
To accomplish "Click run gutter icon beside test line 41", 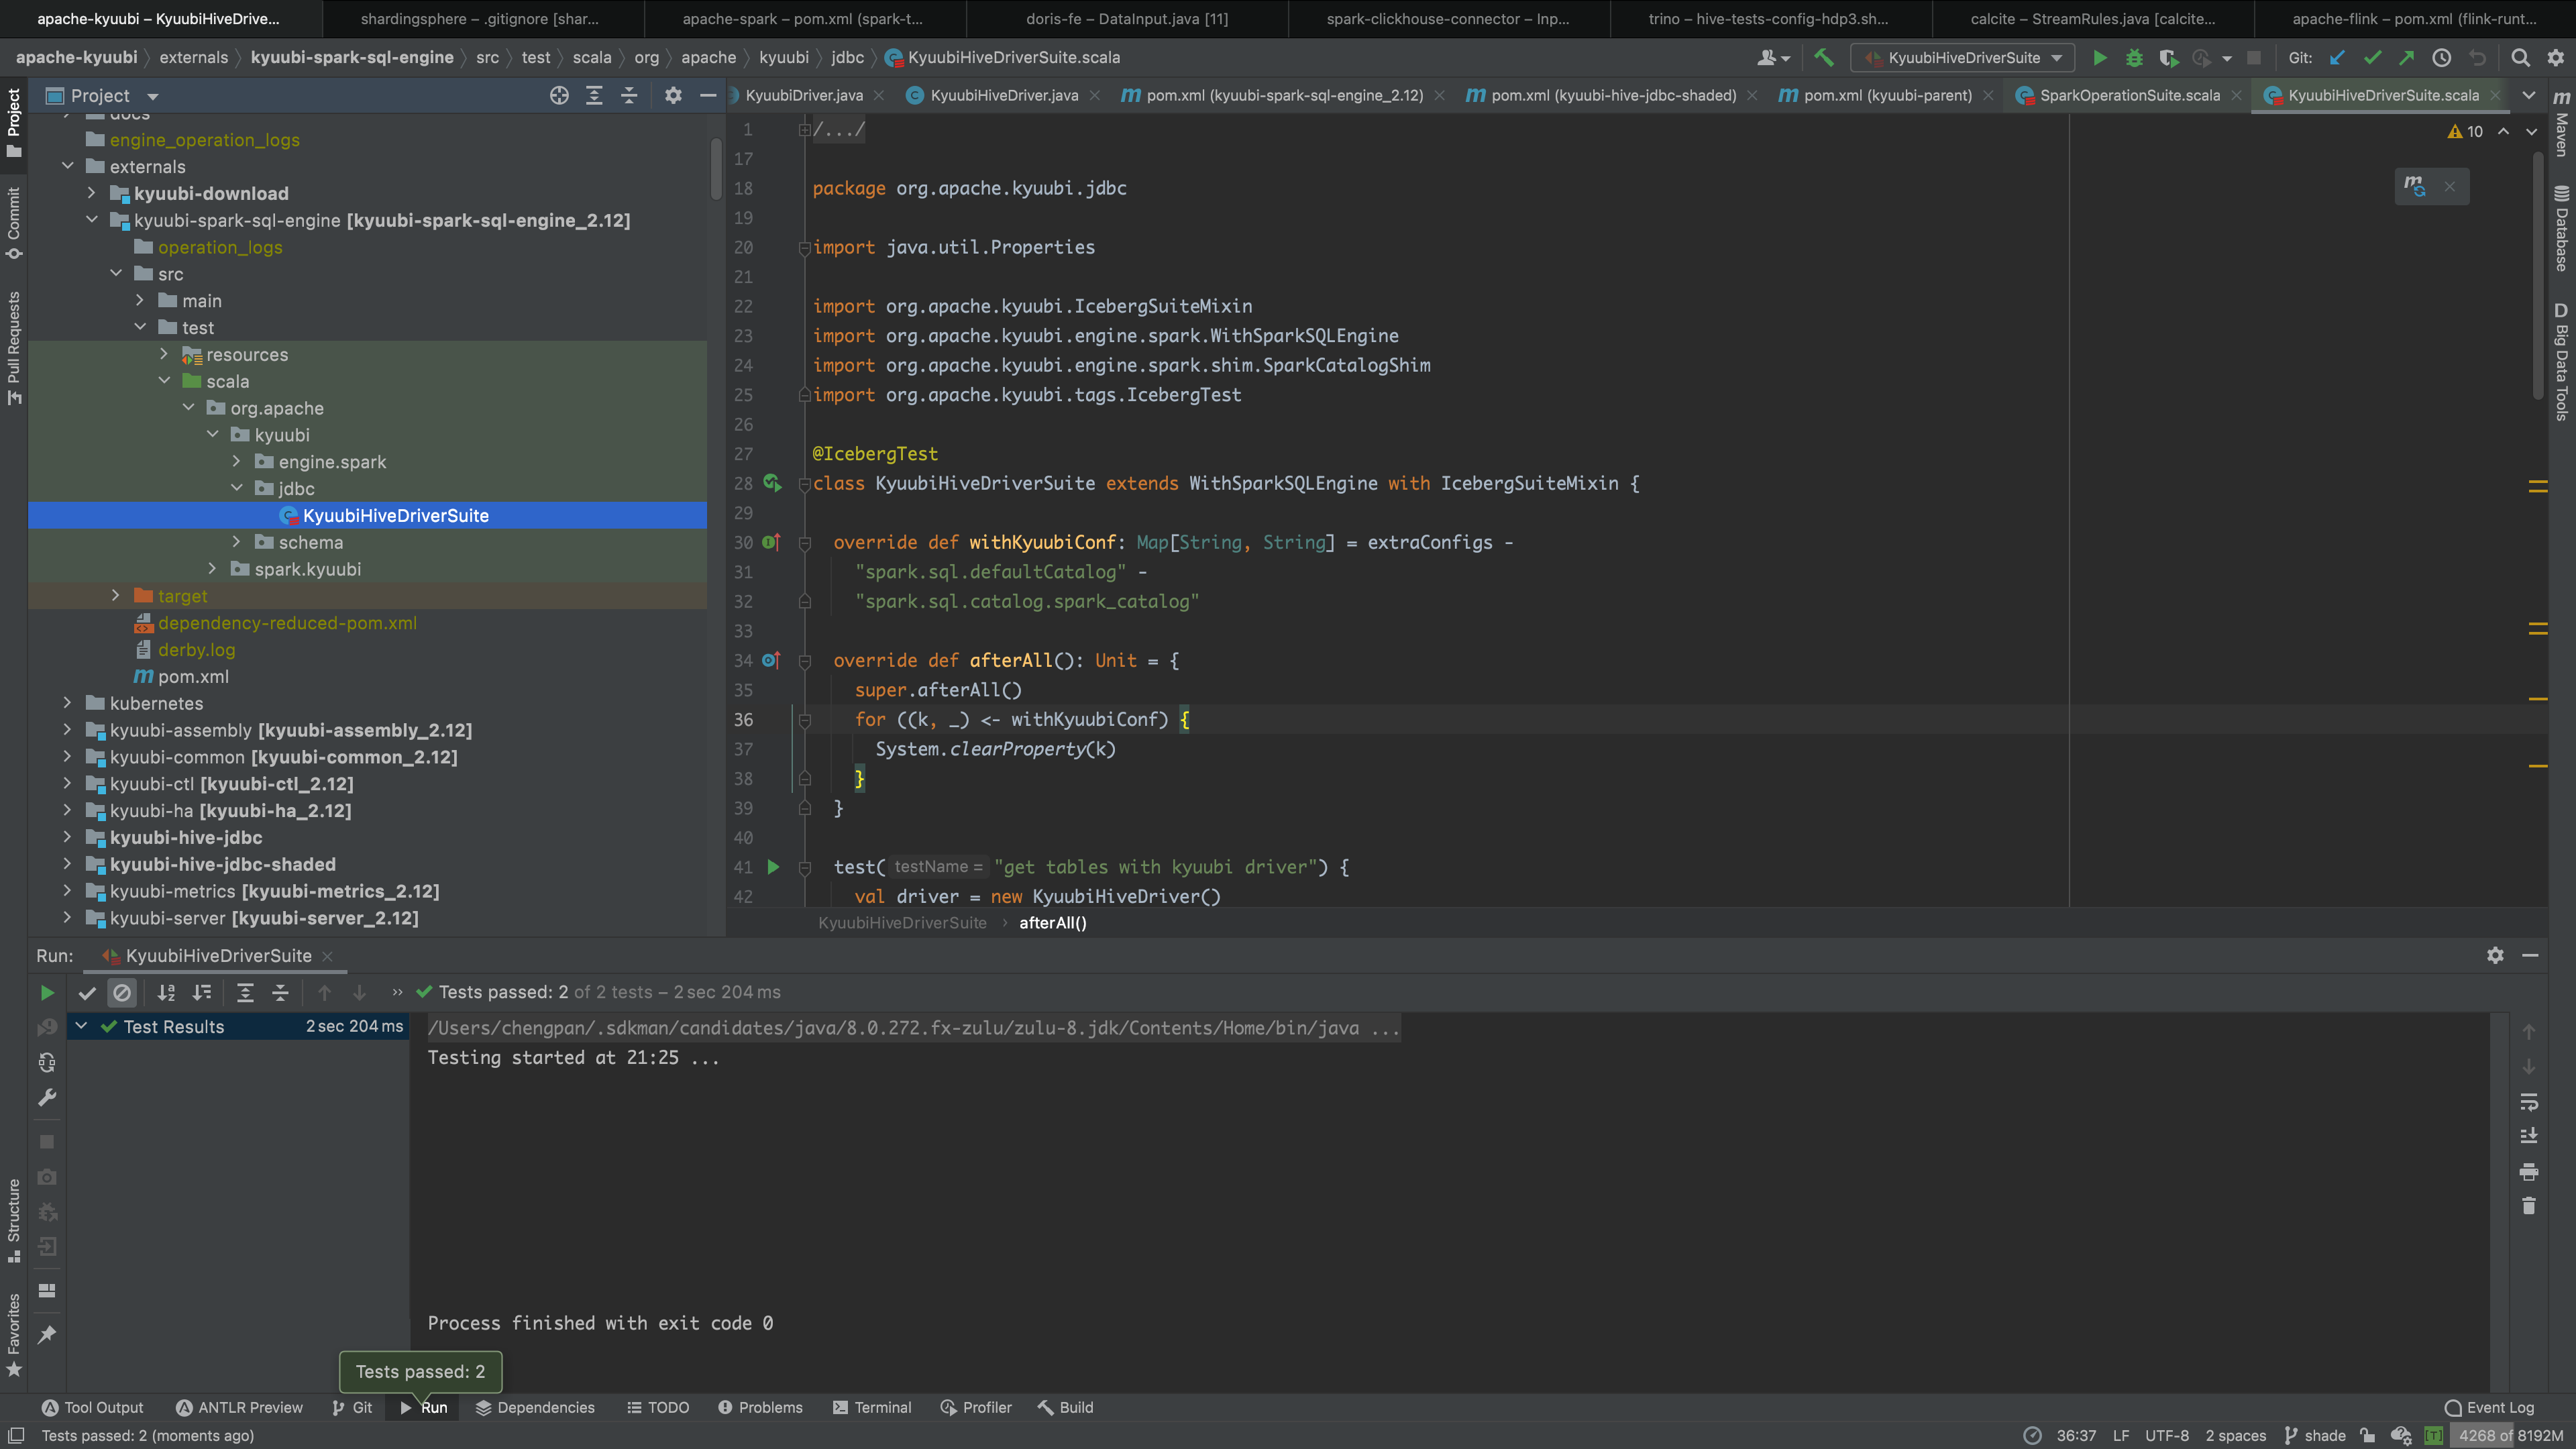I will (x=773, y=867).
